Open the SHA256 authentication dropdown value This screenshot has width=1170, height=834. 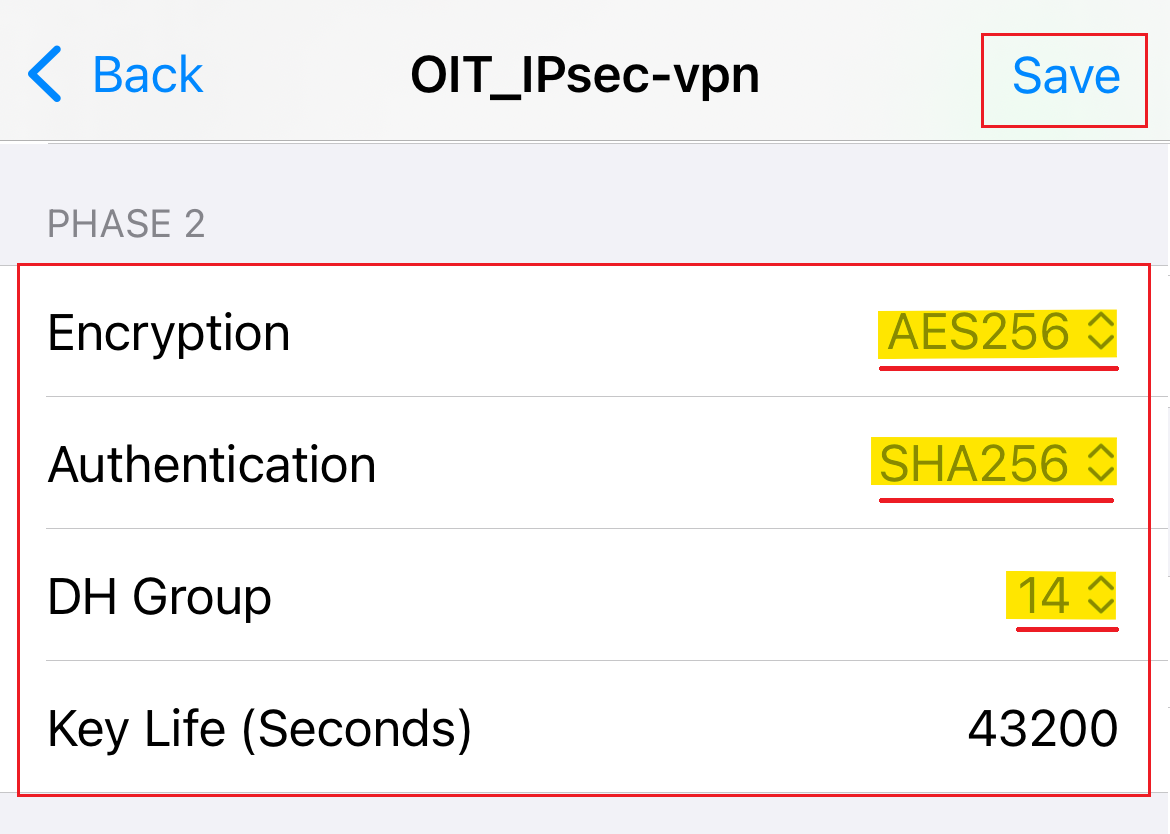[974, 464]
